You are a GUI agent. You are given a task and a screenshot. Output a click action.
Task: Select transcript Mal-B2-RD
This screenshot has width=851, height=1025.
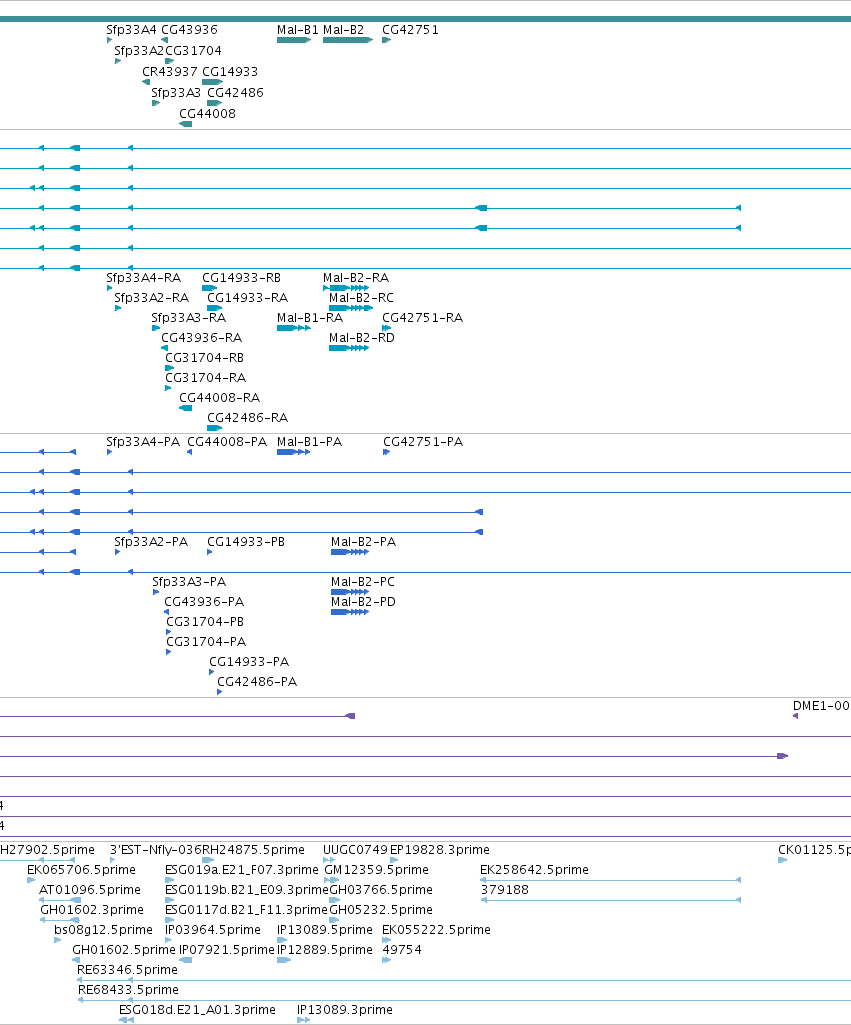[x=361, y=338]
